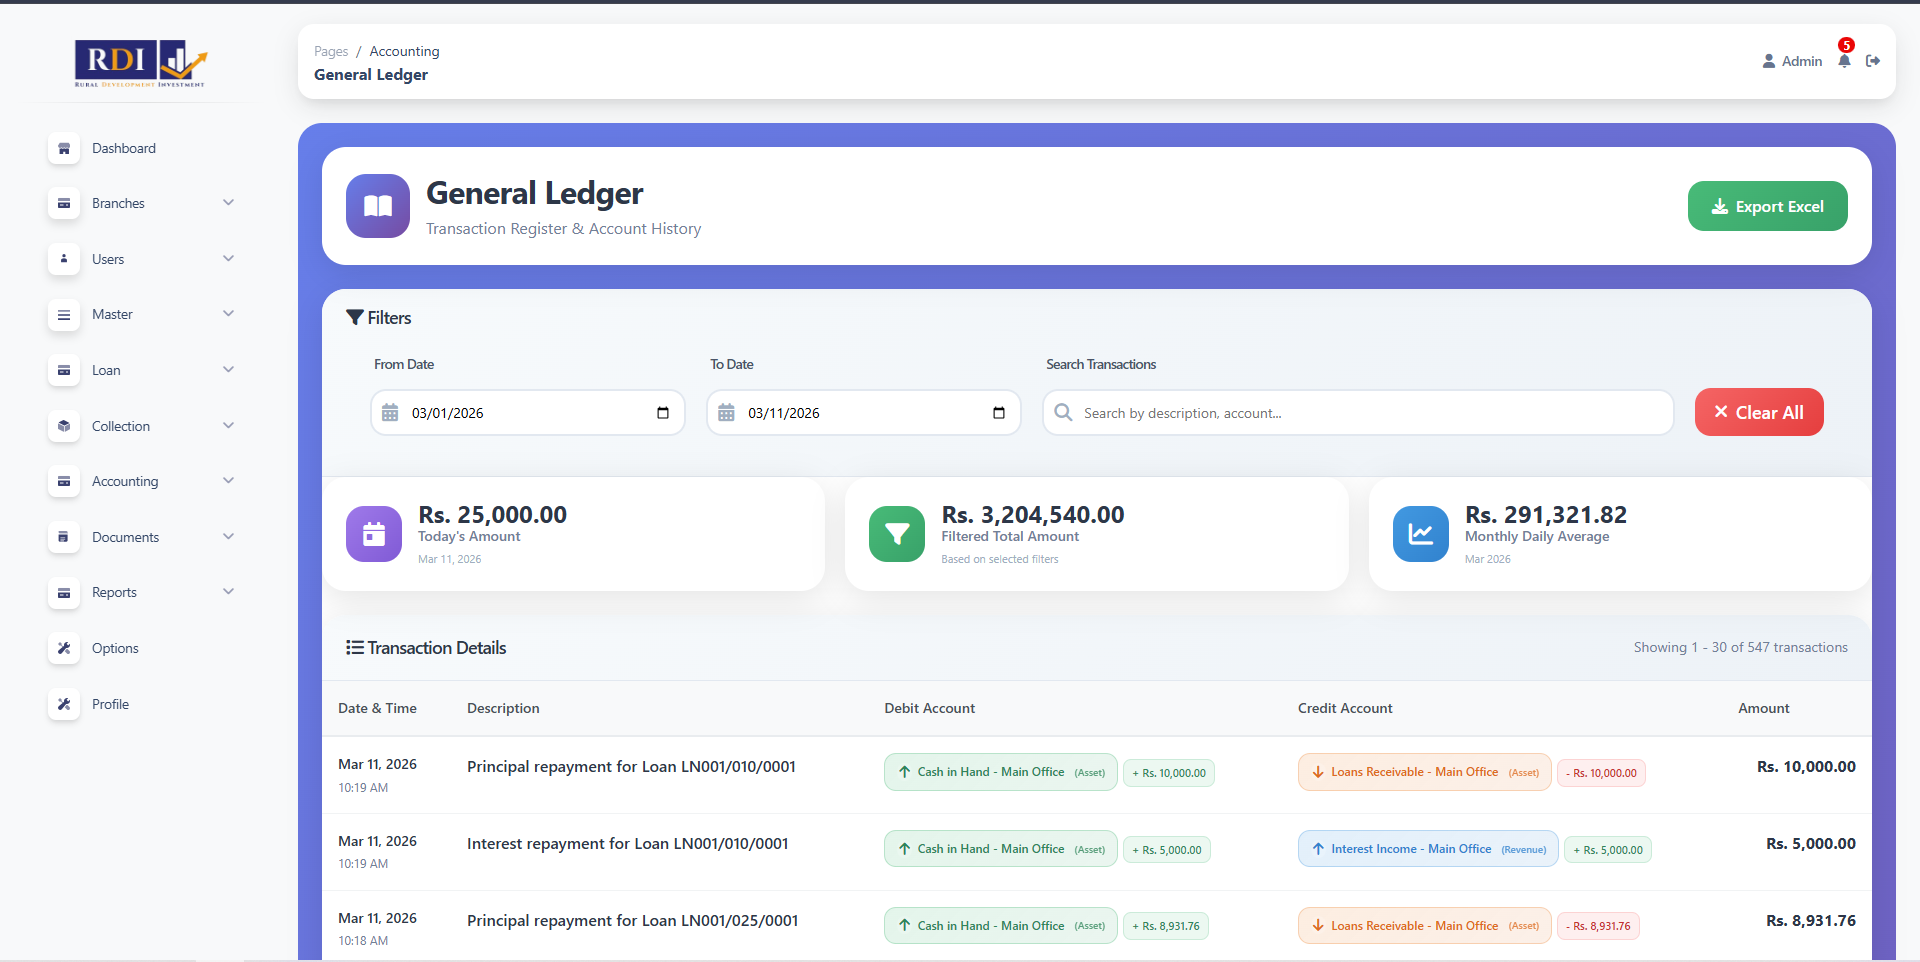Click the notification bell icon
Viewport: 1920px width, 962px height.
click(1844, 61)
